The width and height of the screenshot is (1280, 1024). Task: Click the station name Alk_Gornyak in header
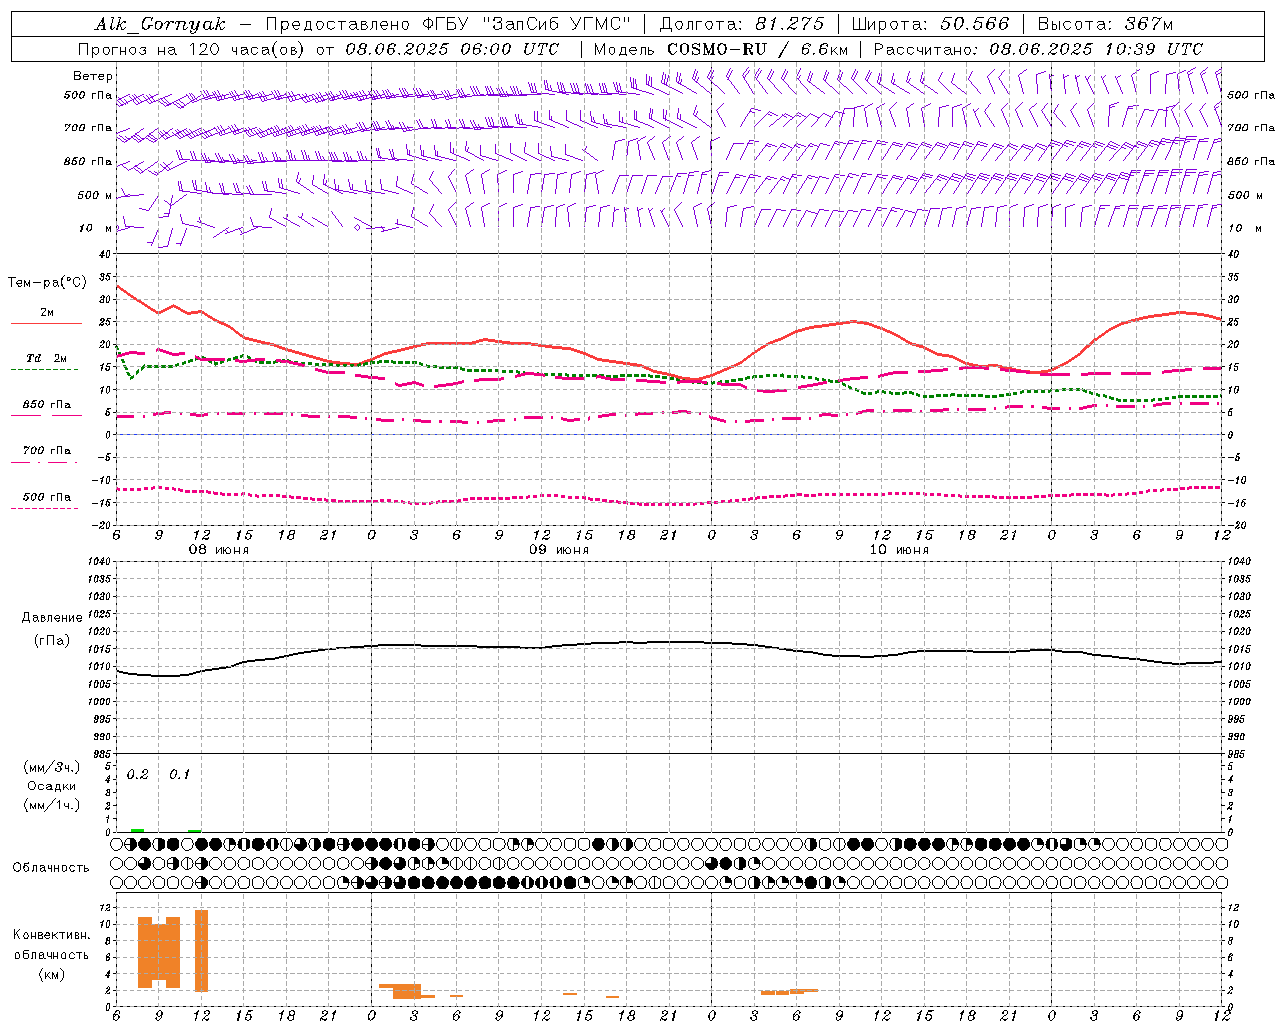click(x=161, y=24)
